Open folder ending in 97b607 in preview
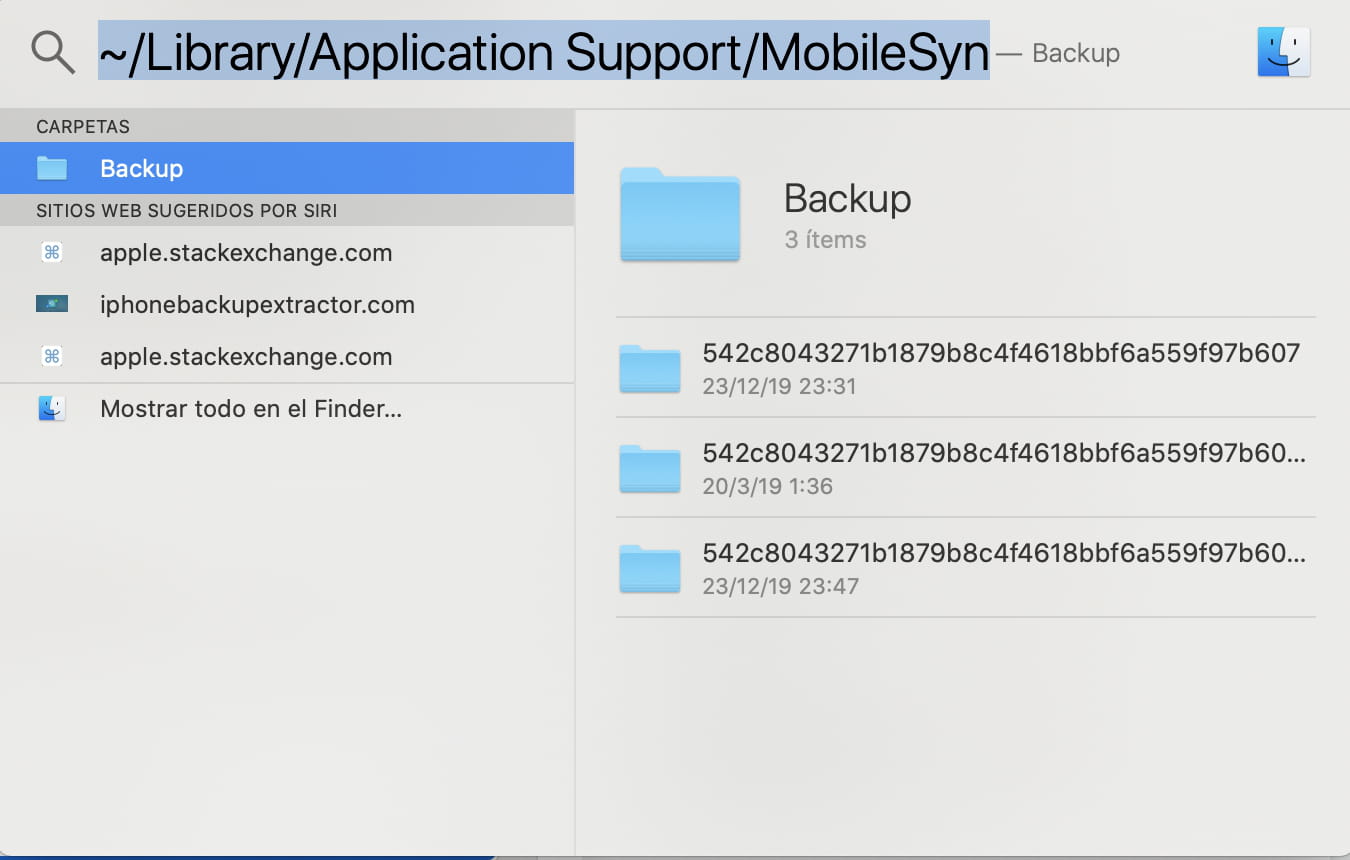 coord(1000,353)
